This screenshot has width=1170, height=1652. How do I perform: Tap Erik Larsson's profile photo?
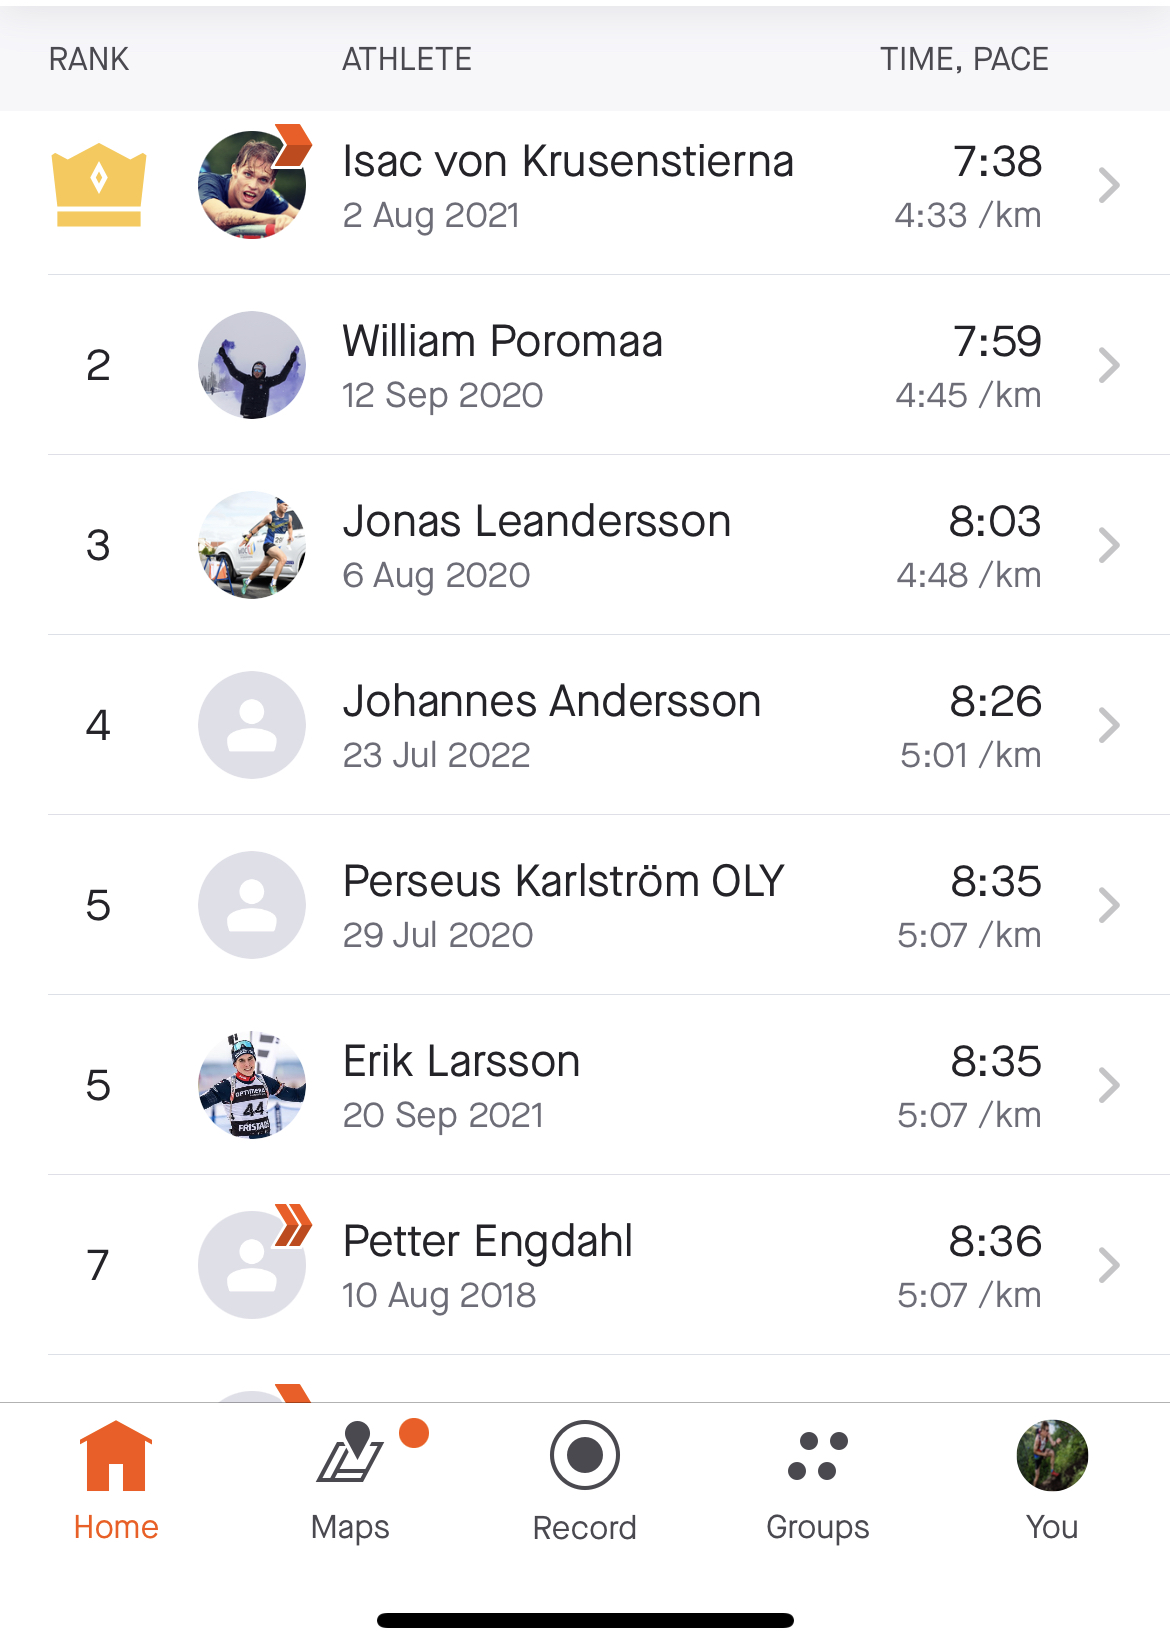(252, 1085)
